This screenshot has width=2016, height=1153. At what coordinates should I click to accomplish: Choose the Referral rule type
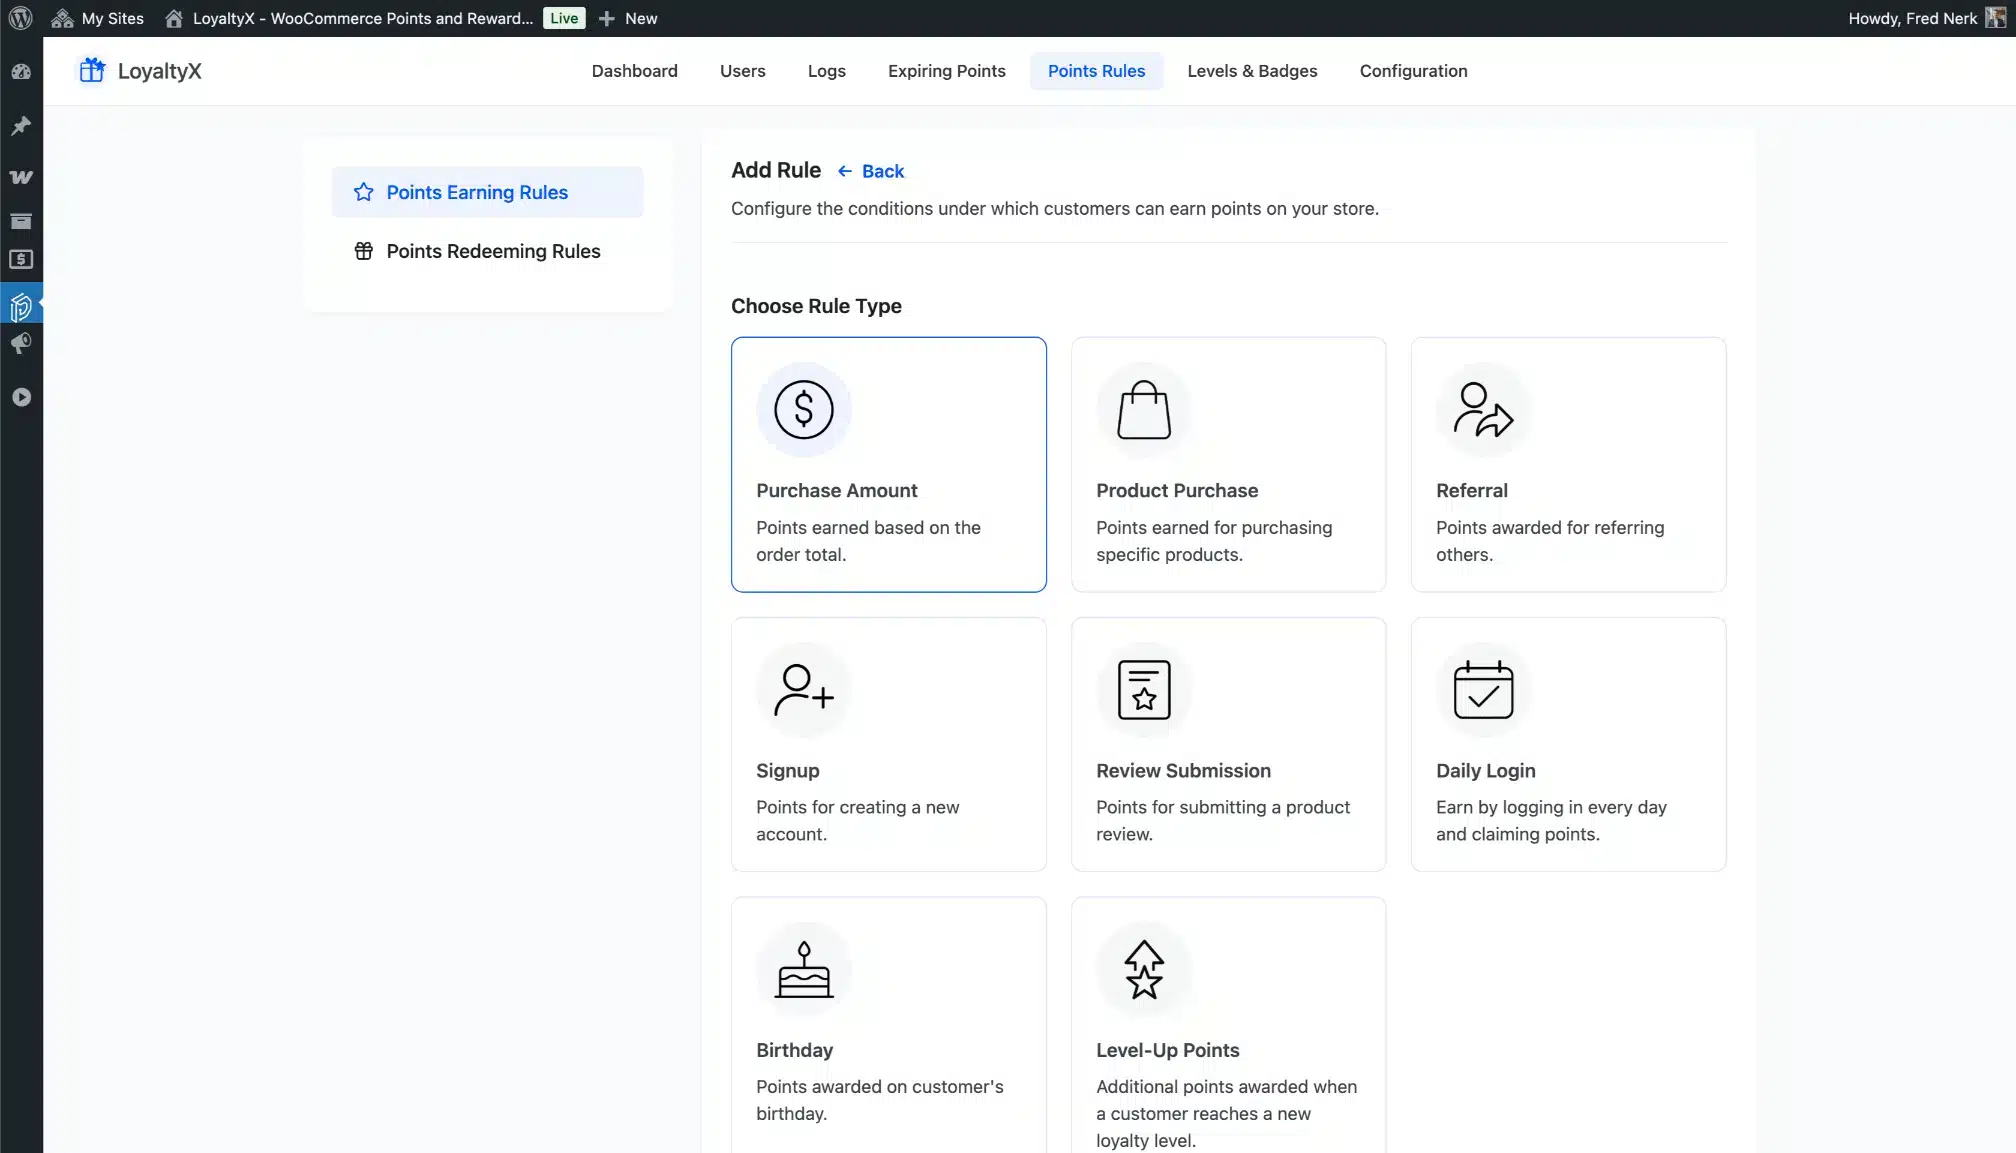1568,464
